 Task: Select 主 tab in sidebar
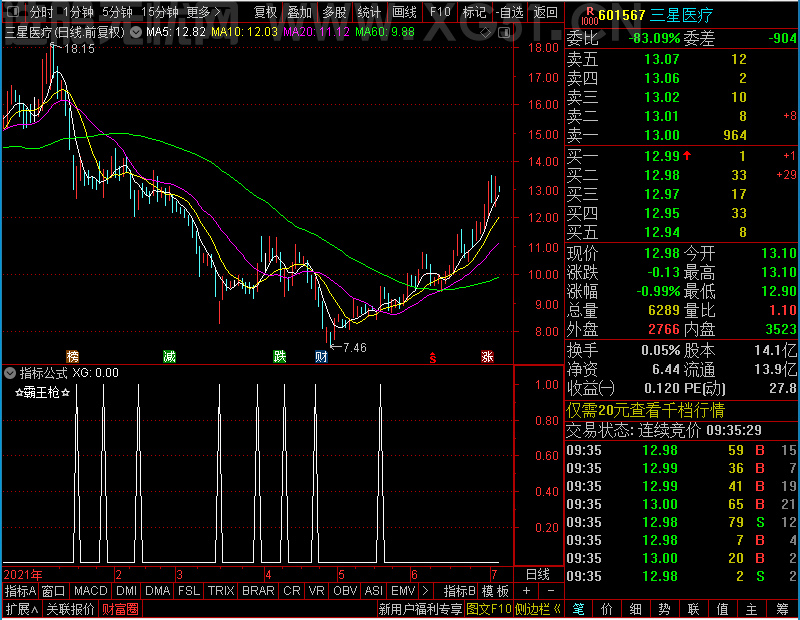pos(752,609)
